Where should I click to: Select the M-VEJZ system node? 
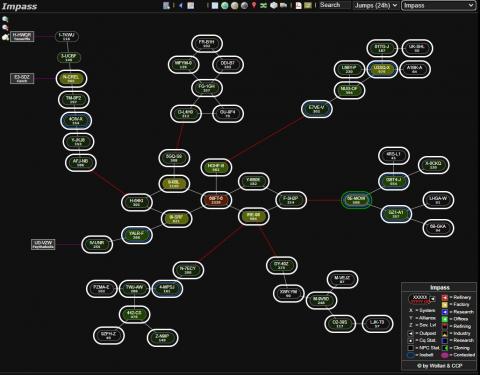342,279
